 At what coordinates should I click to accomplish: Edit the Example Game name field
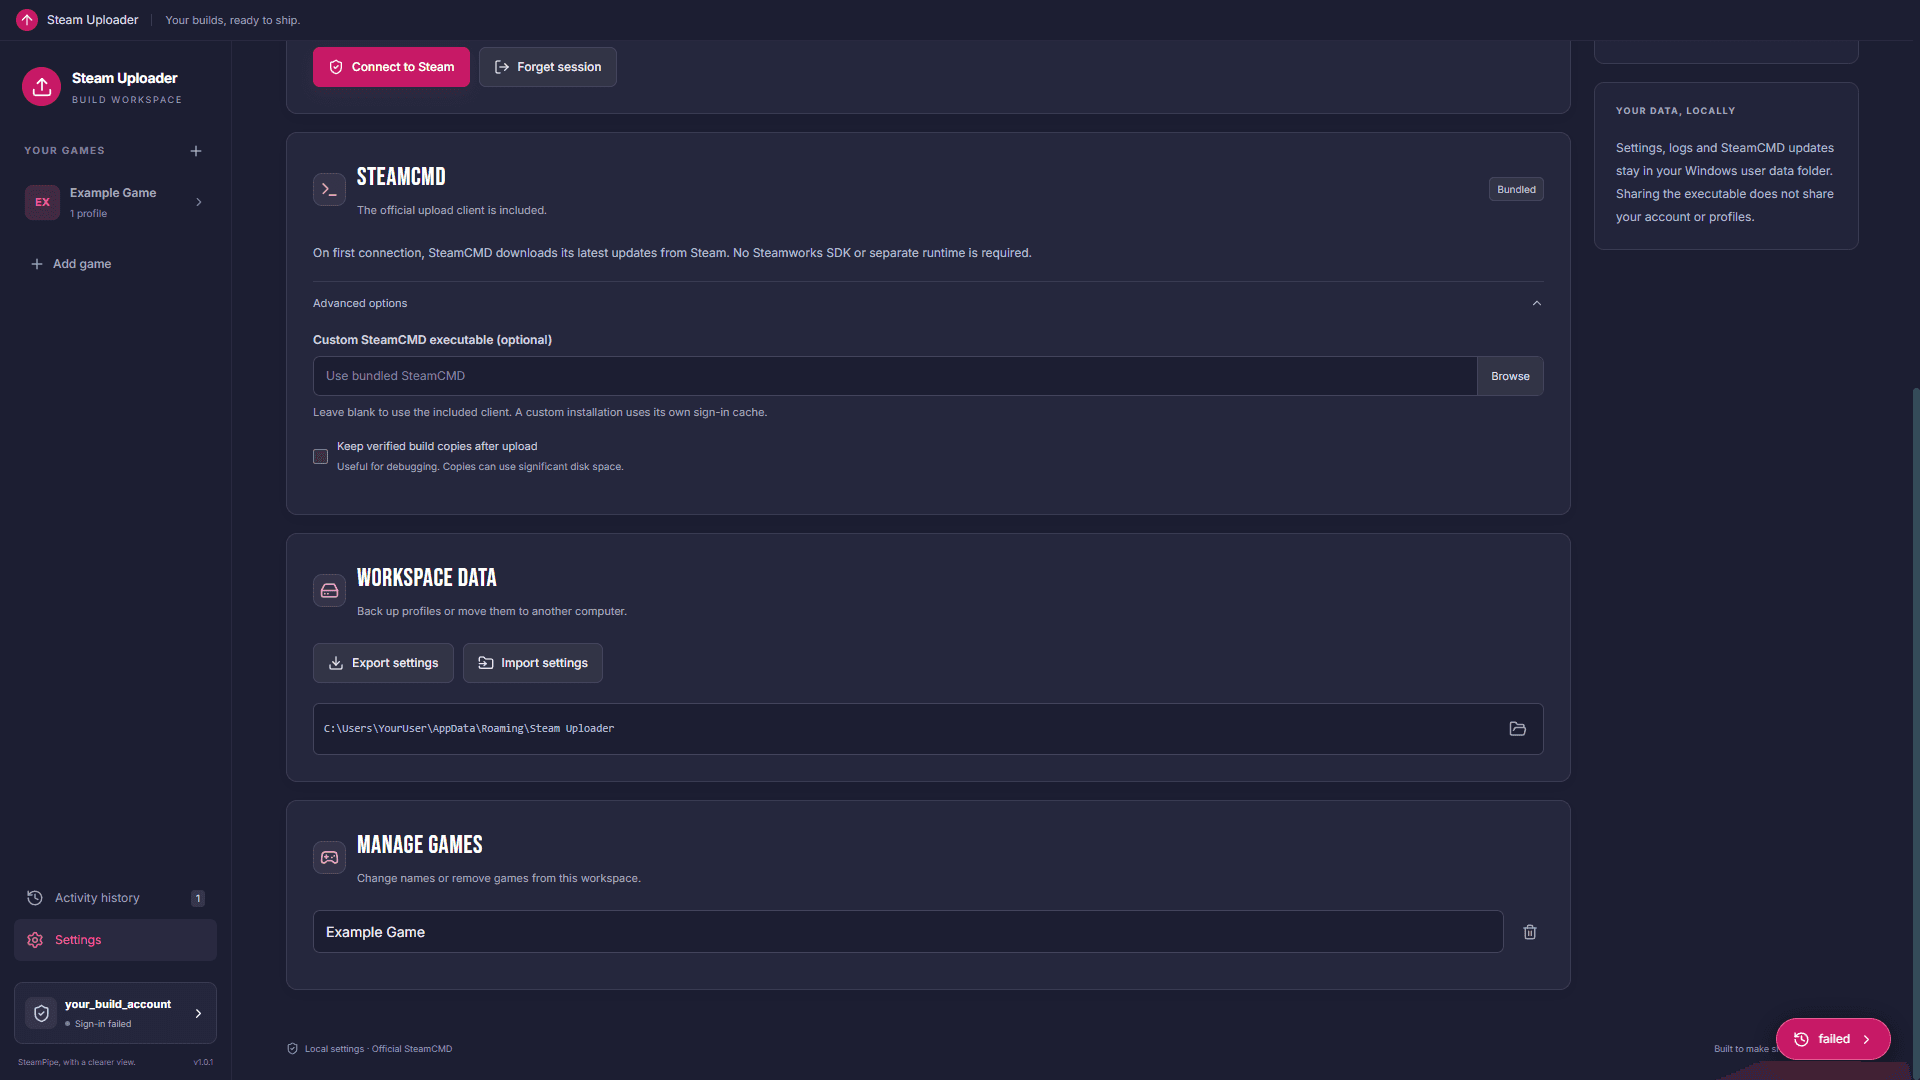pos(908,932)
